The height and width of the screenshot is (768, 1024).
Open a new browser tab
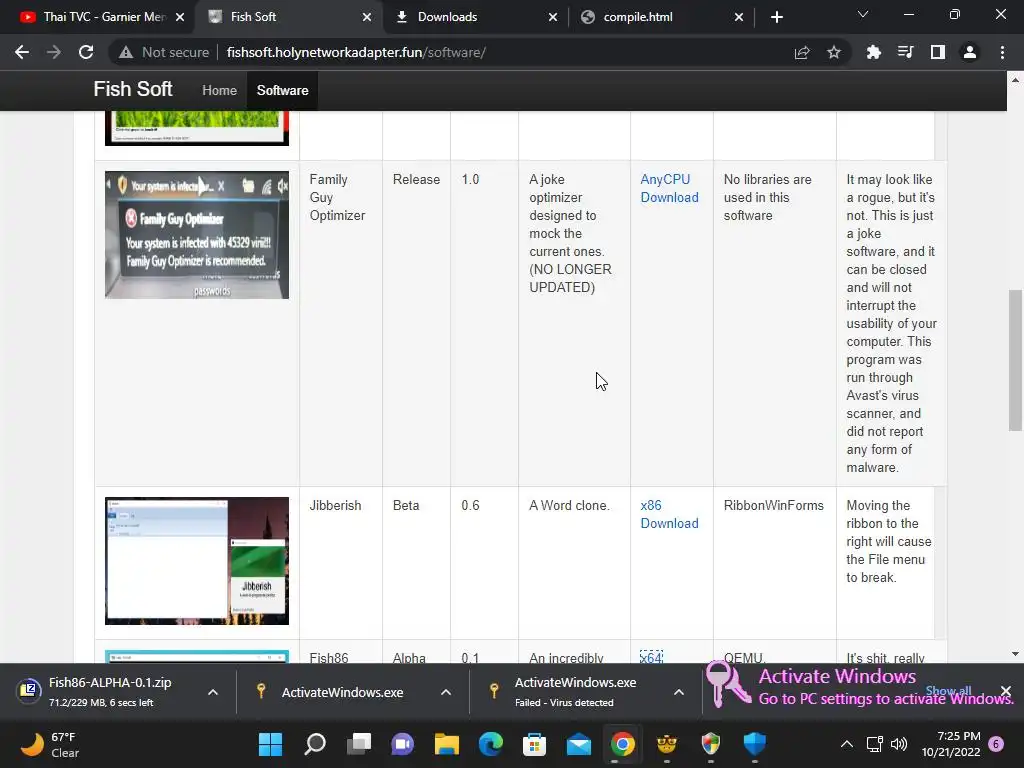[x=776, y=17]
